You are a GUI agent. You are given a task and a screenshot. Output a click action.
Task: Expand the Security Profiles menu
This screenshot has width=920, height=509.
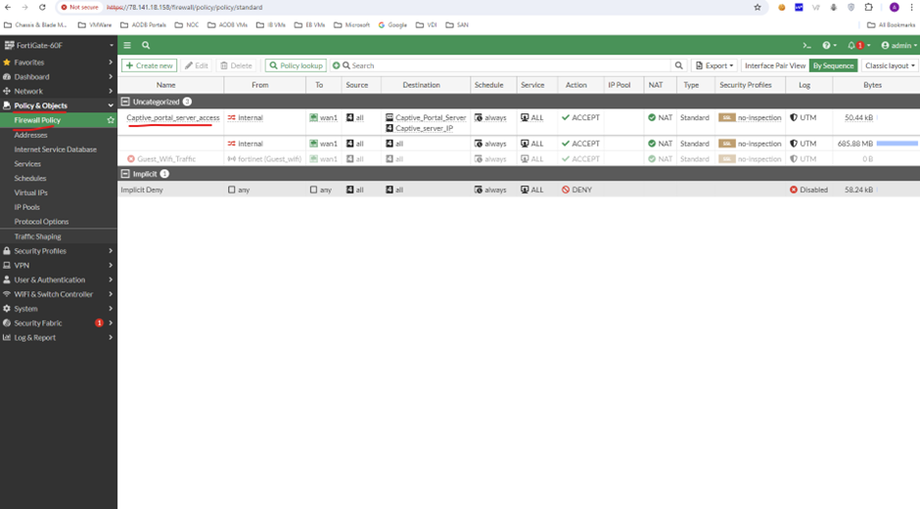[58, 251]
